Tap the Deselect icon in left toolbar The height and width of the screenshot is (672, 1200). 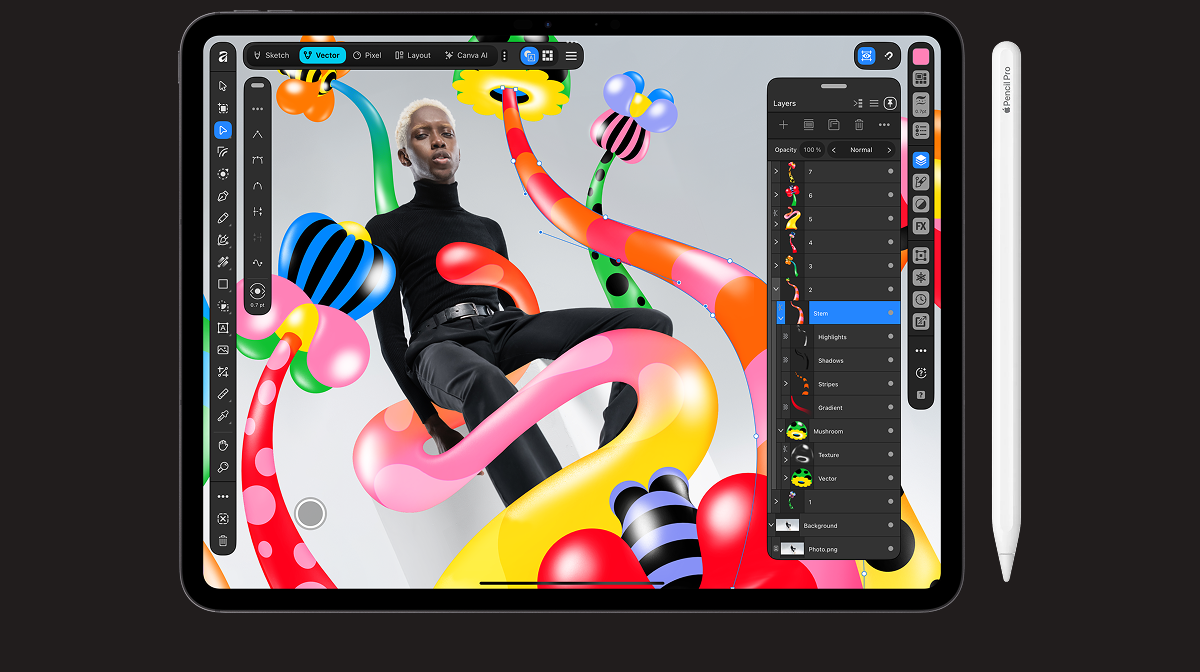click(223, 519)
